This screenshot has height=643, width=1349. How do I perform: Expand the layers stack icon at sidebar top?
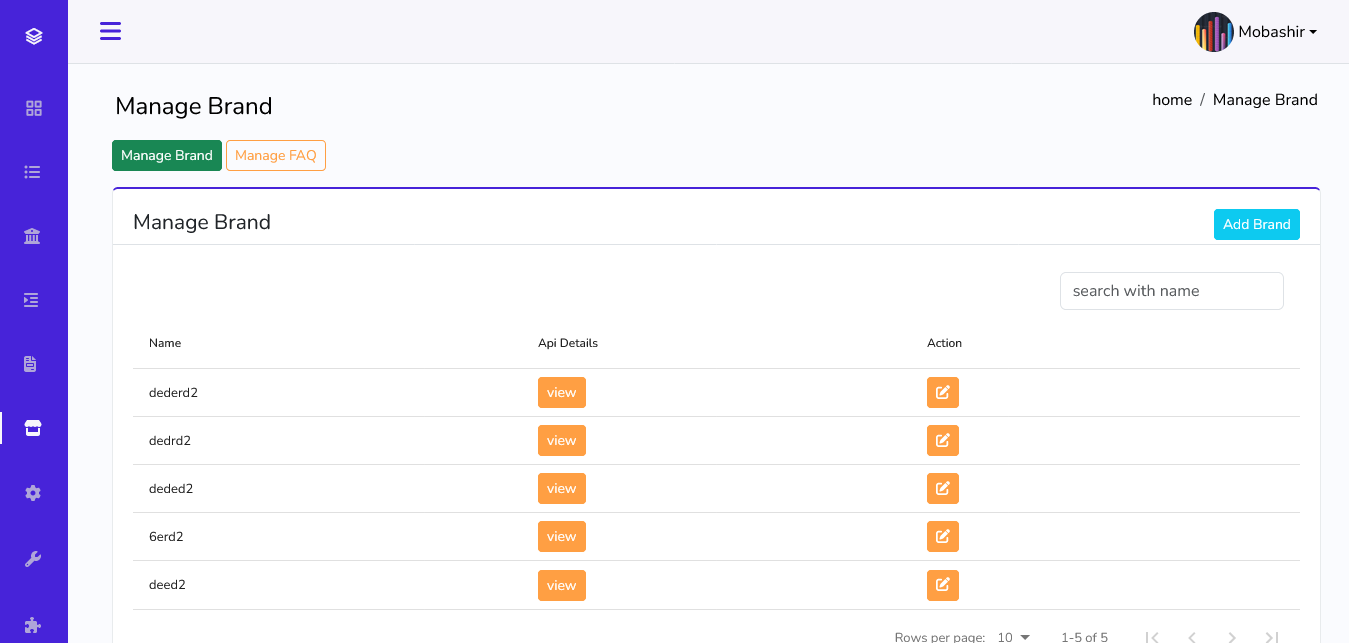point(33,35)
